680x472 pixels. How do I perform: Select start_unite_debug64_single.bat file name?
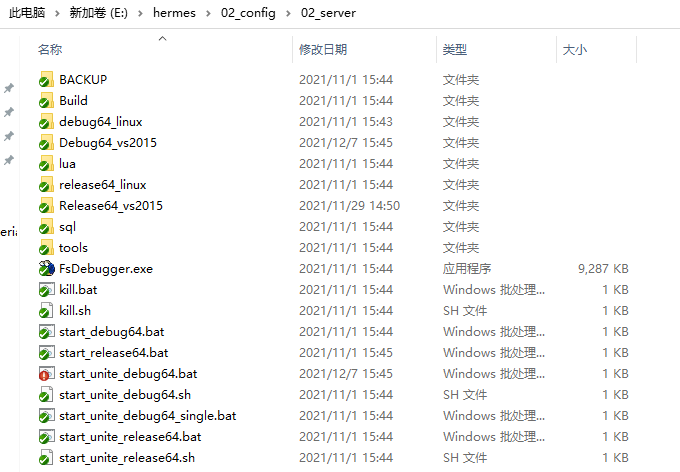[147, 416]
